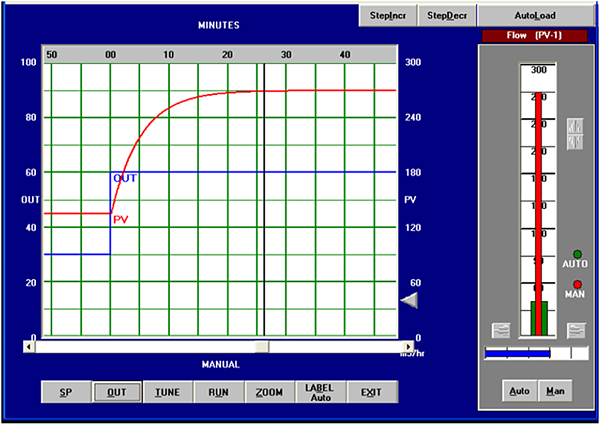Screen dimensions: 600x424
Task: Click the blue output bar under the faceplate
Action: (x=517, y=353)
